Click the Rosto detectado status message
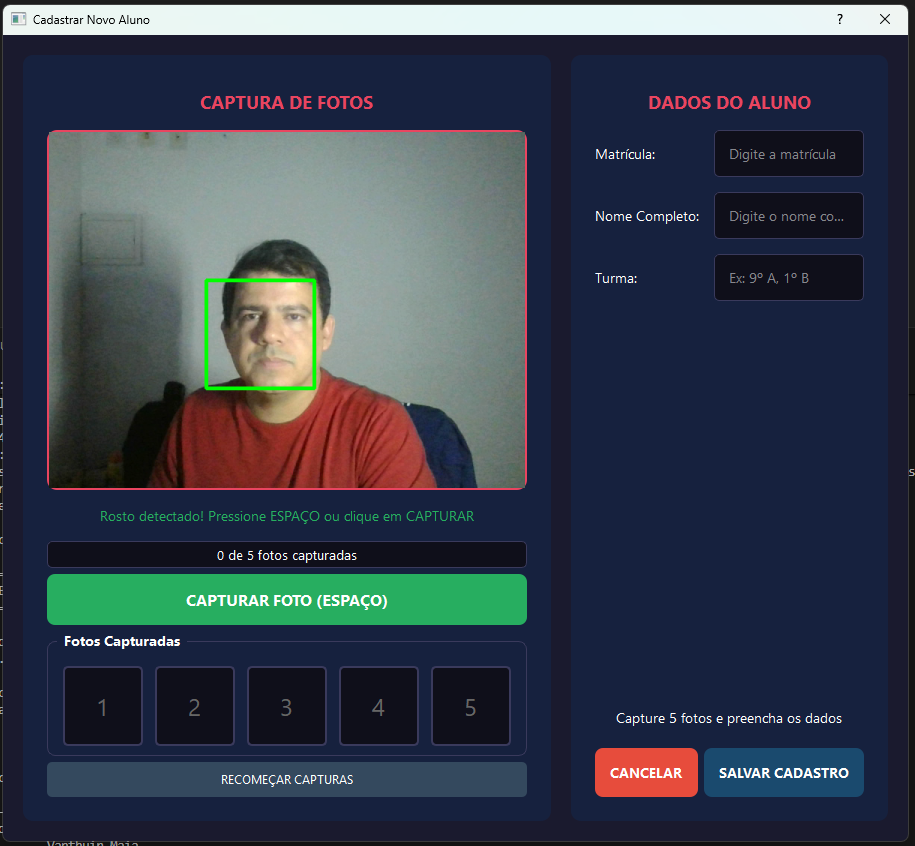 click(x=286, y=517)
